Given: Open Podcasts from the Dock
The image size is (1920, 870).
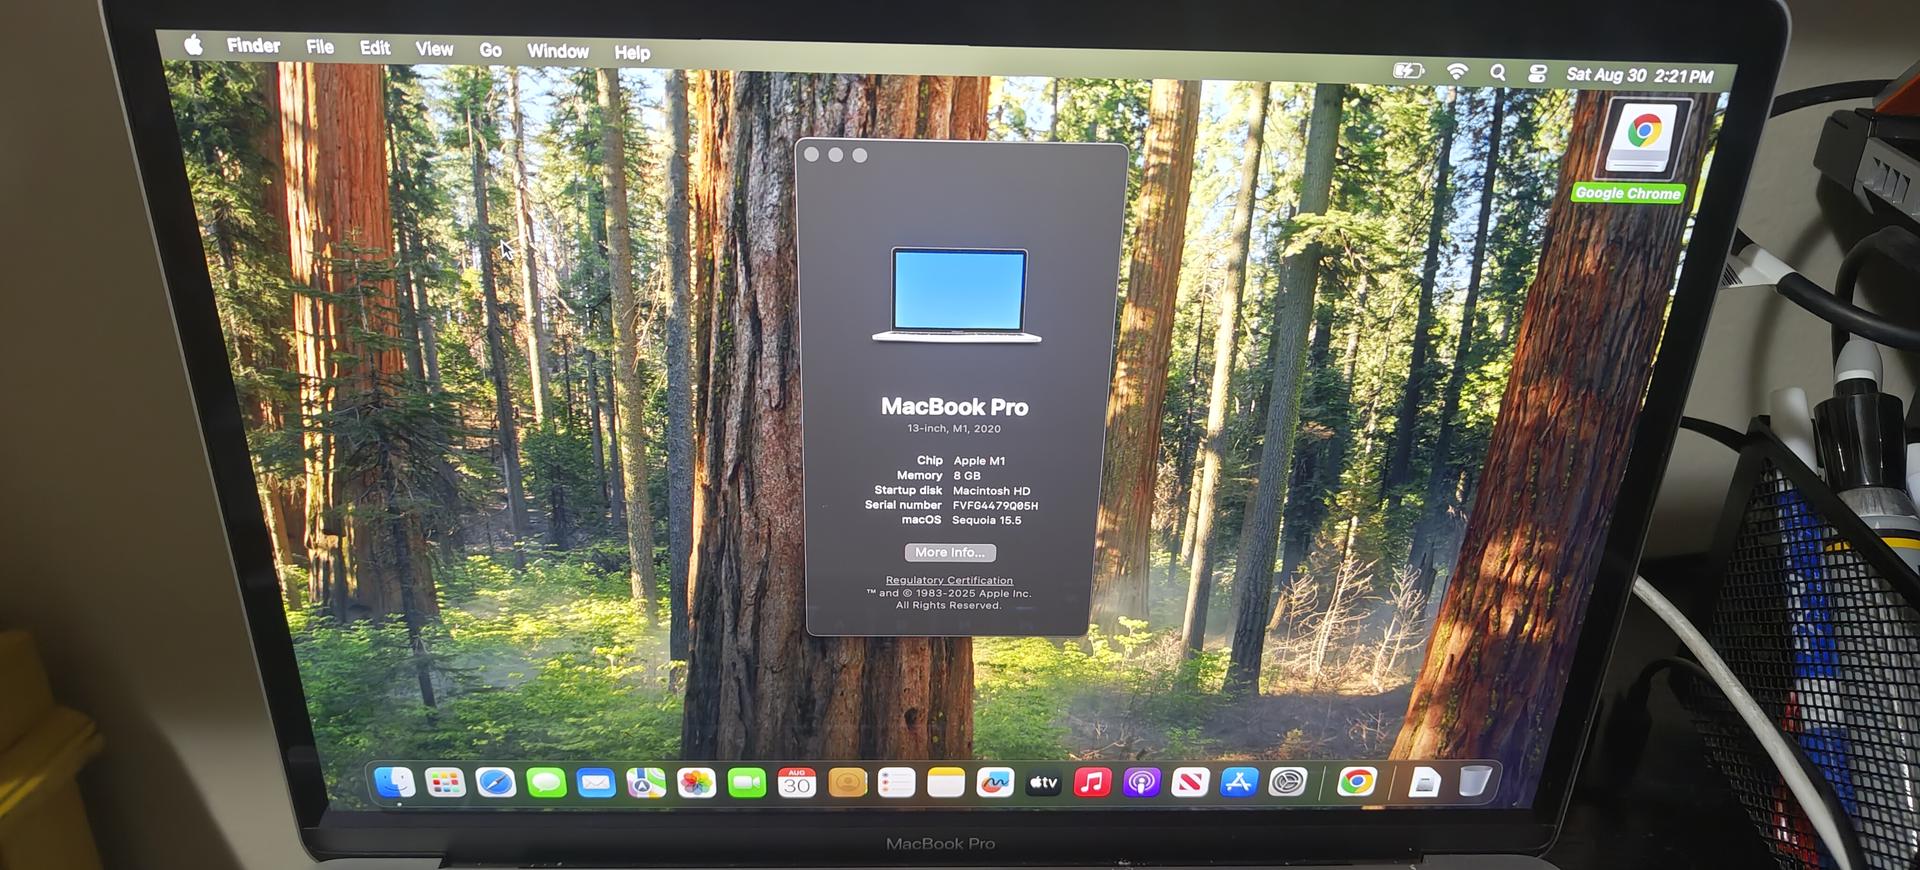Looking at the screenshot, I should (1141, 782).
